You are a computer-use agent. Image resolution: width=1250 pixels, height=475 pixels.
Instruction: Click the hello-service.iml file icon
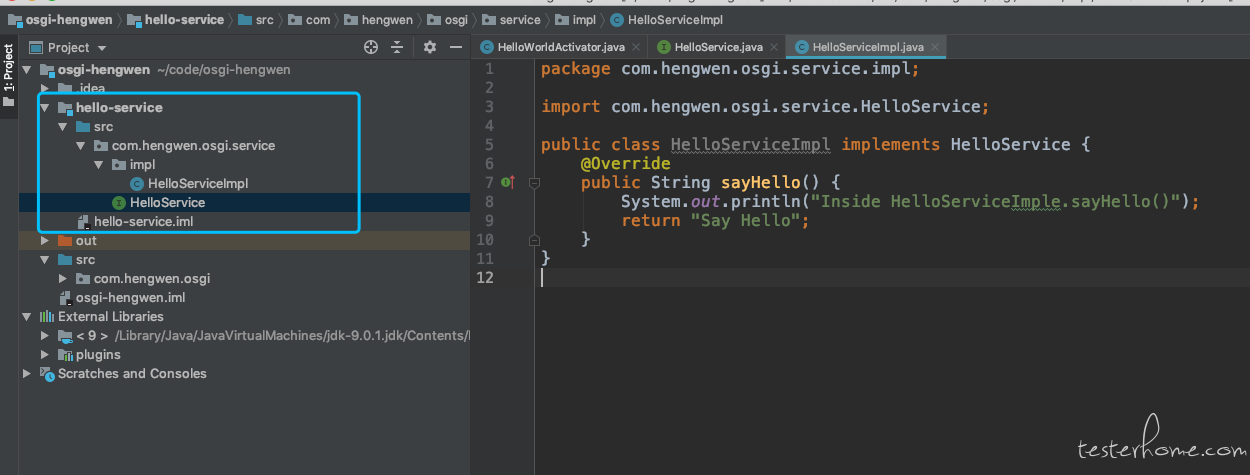[83, 221]
